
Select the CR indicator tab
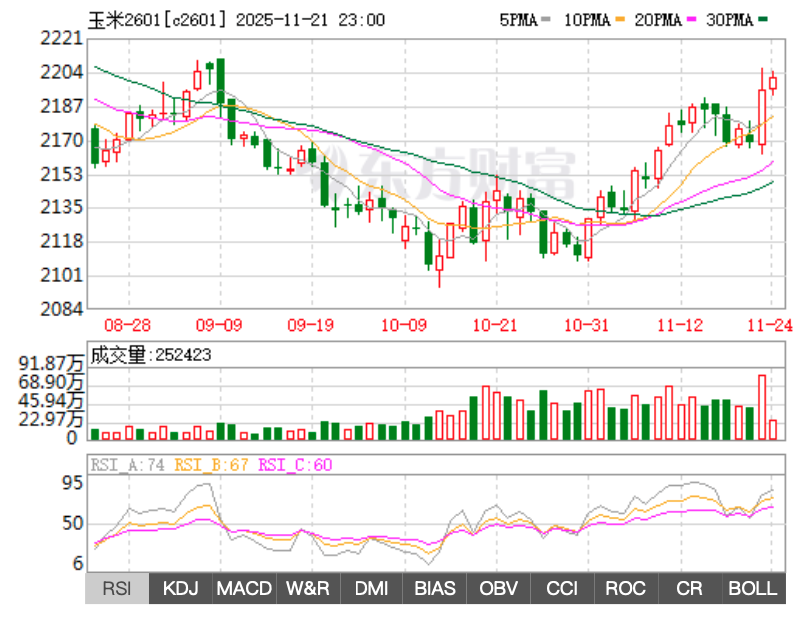(689, 588)
